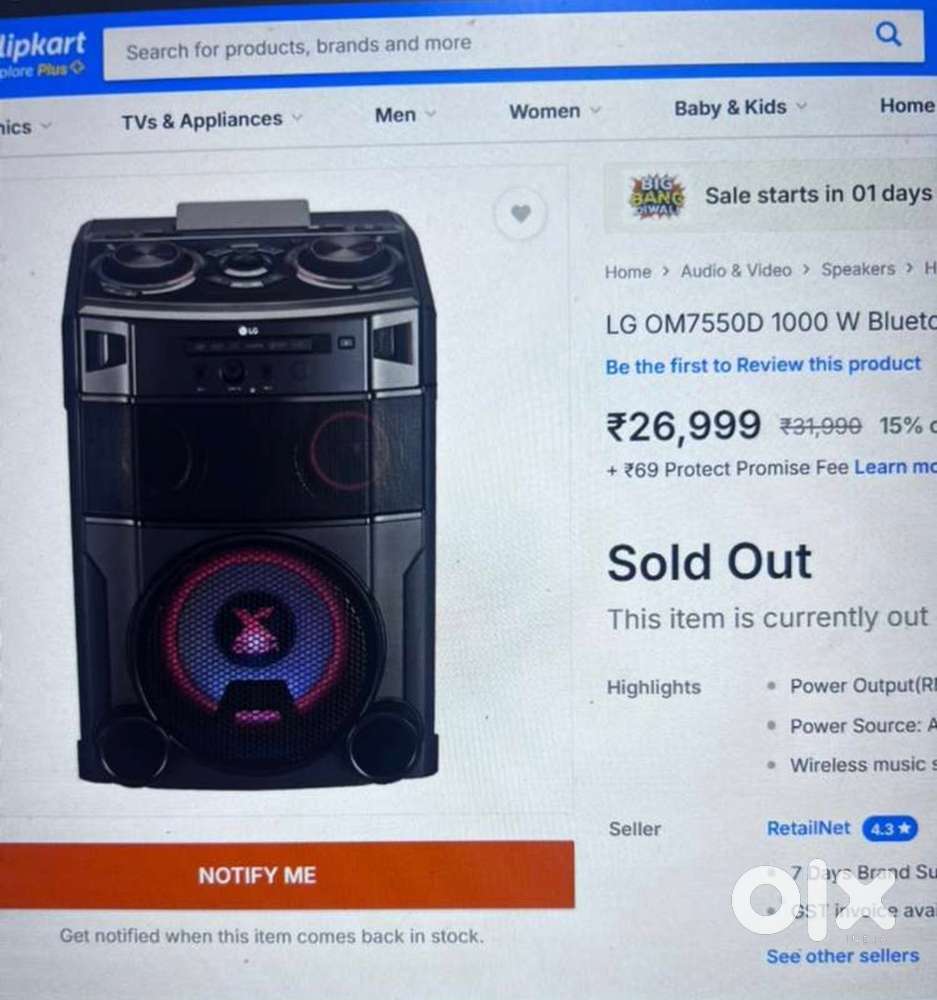Click the LG speaker product image
The height and width of the screenshot is (1000, 937).
click(x=252, y=494)
